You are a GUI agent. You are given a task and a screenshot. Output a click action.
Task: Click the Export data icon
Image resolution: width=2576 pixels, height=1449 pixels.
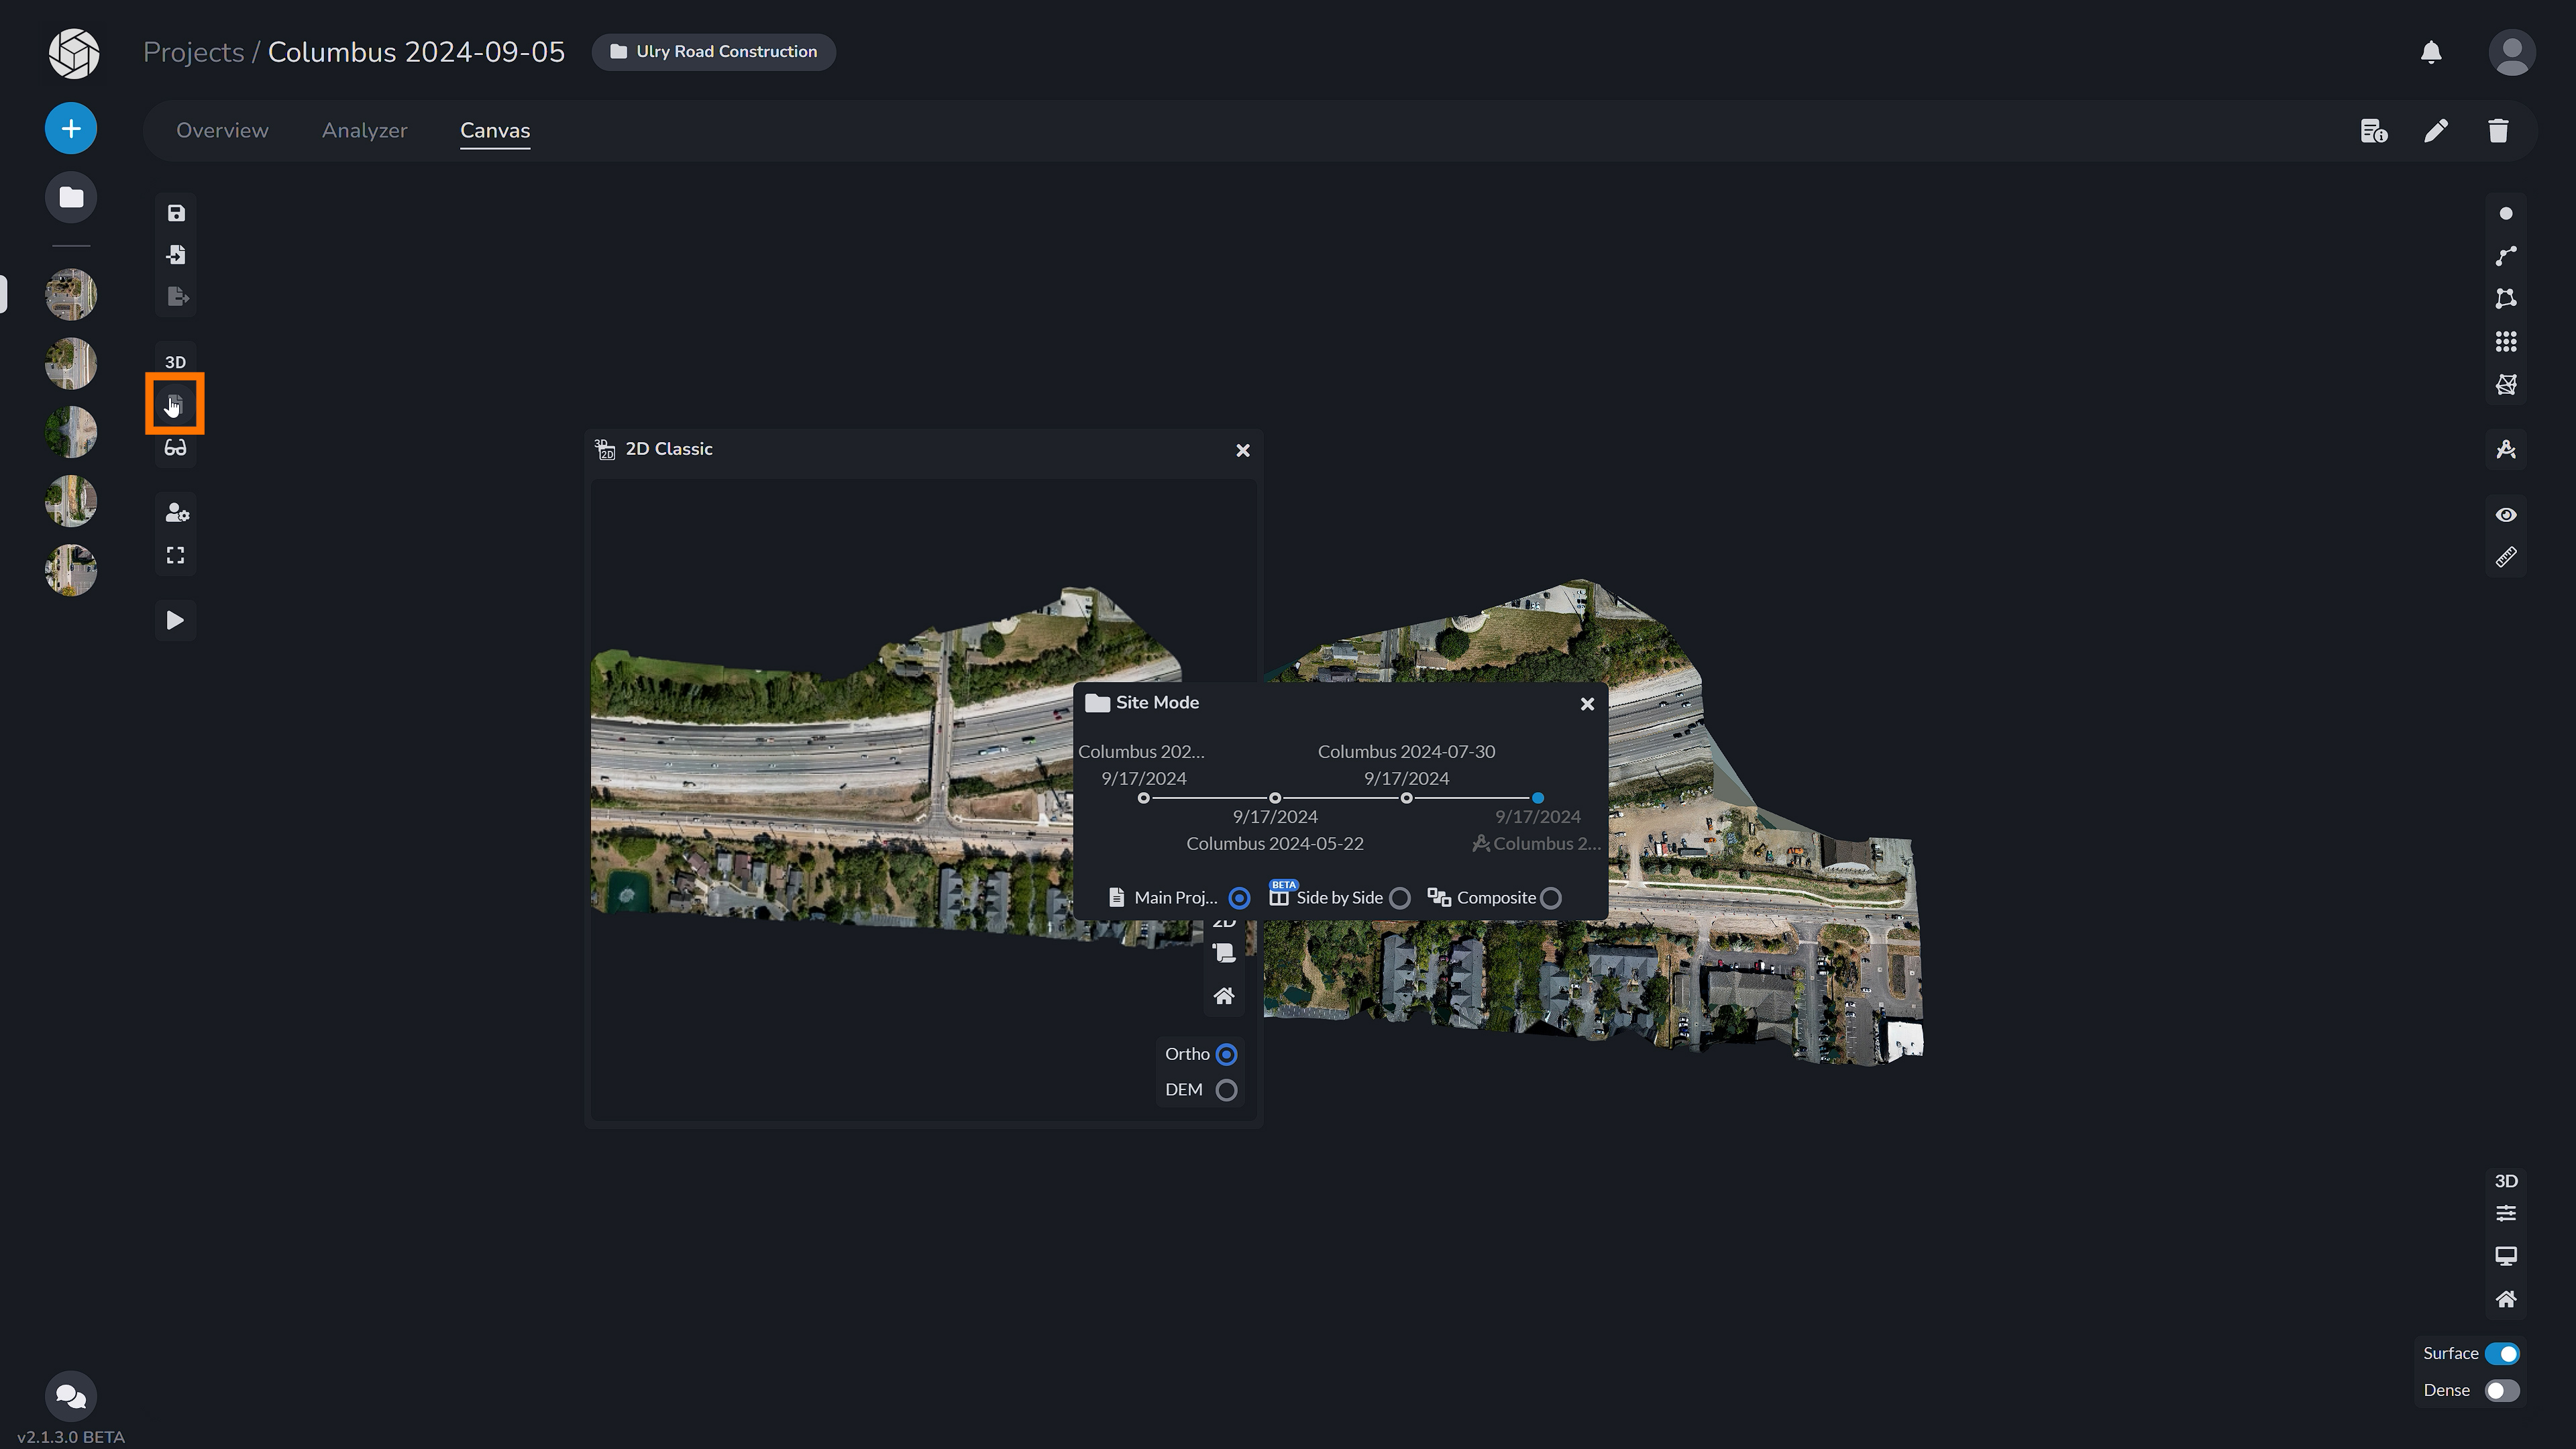click(175, 296)
